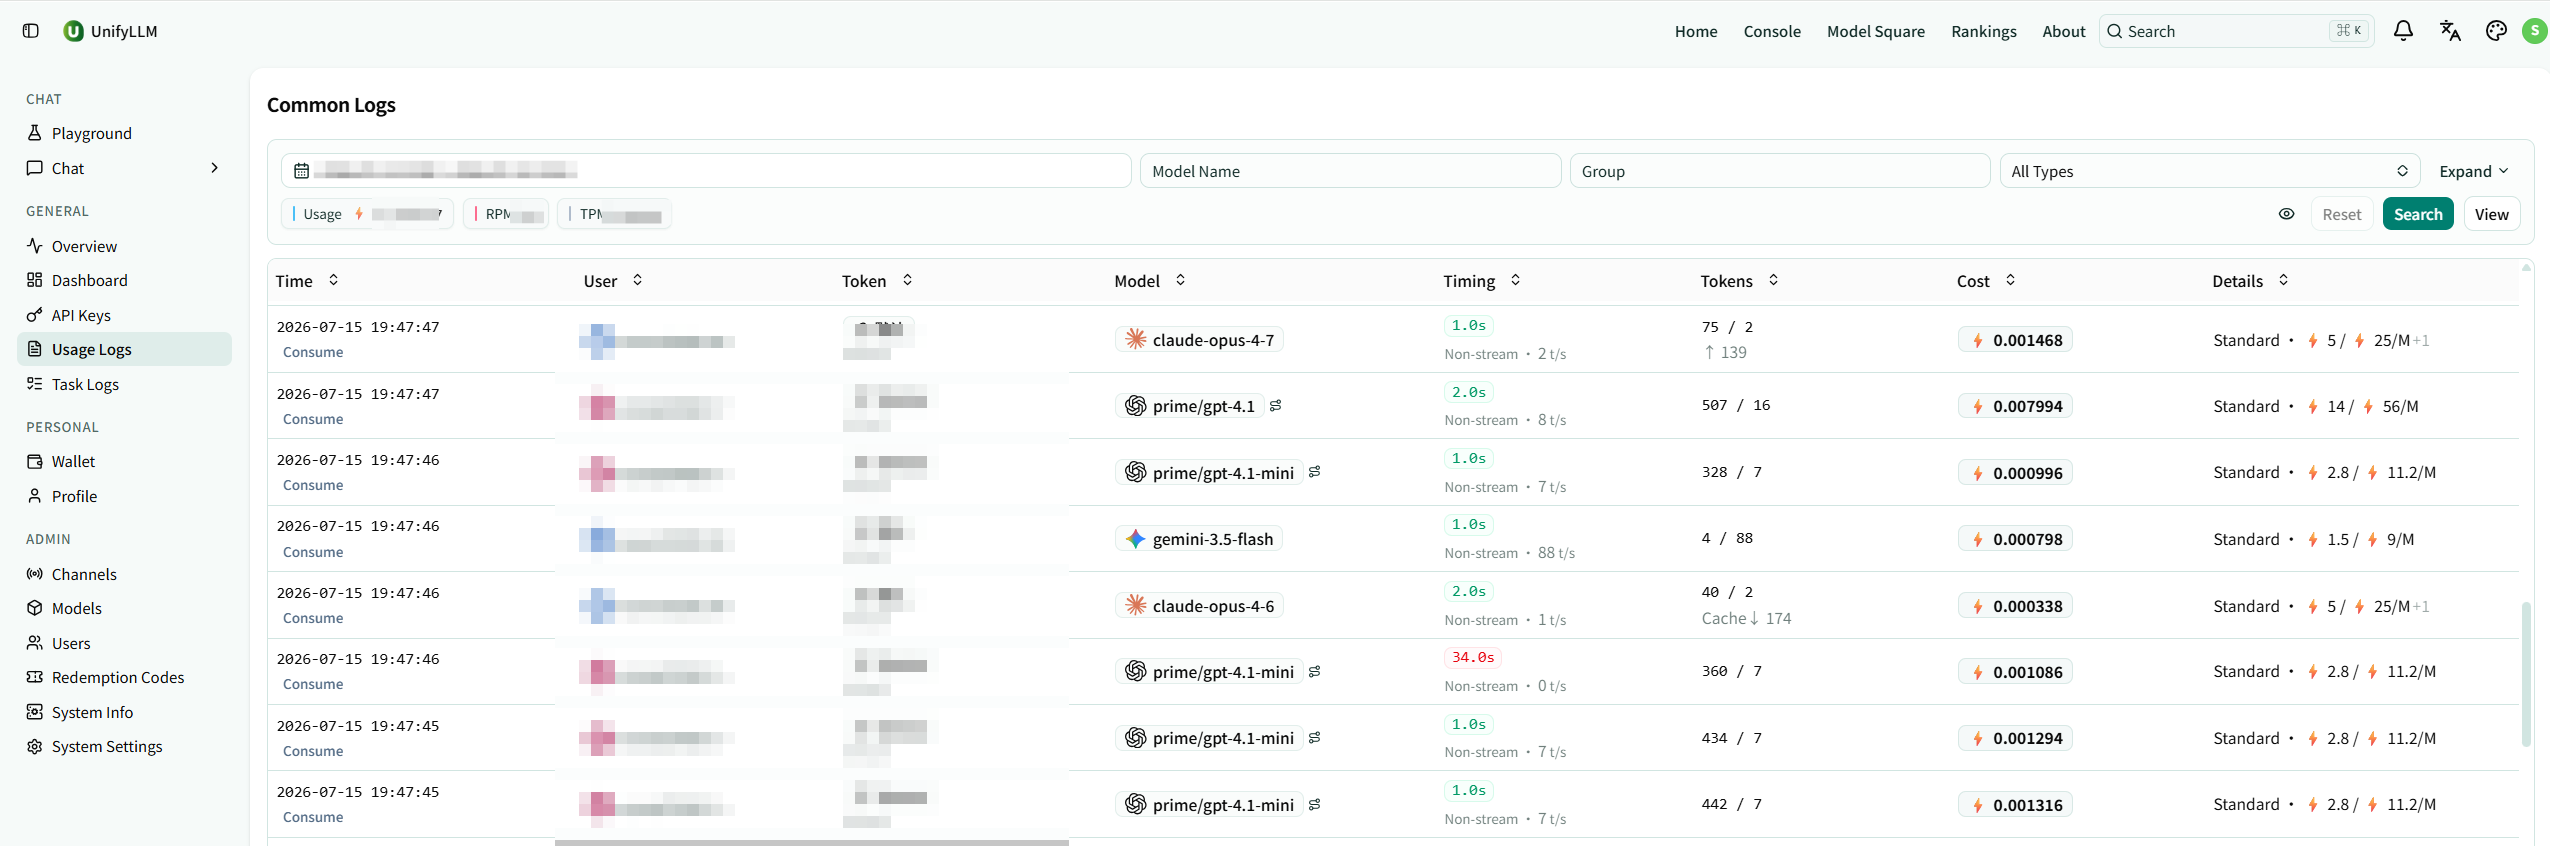
Task: Open the user avatar menu
Action: coord(2535,31)
